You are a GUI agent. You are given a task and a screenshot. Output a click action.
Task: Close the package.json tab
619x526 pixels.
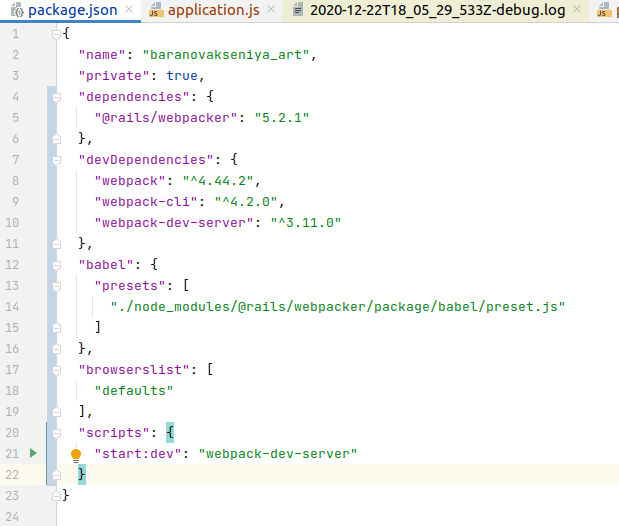click(129, 9)
